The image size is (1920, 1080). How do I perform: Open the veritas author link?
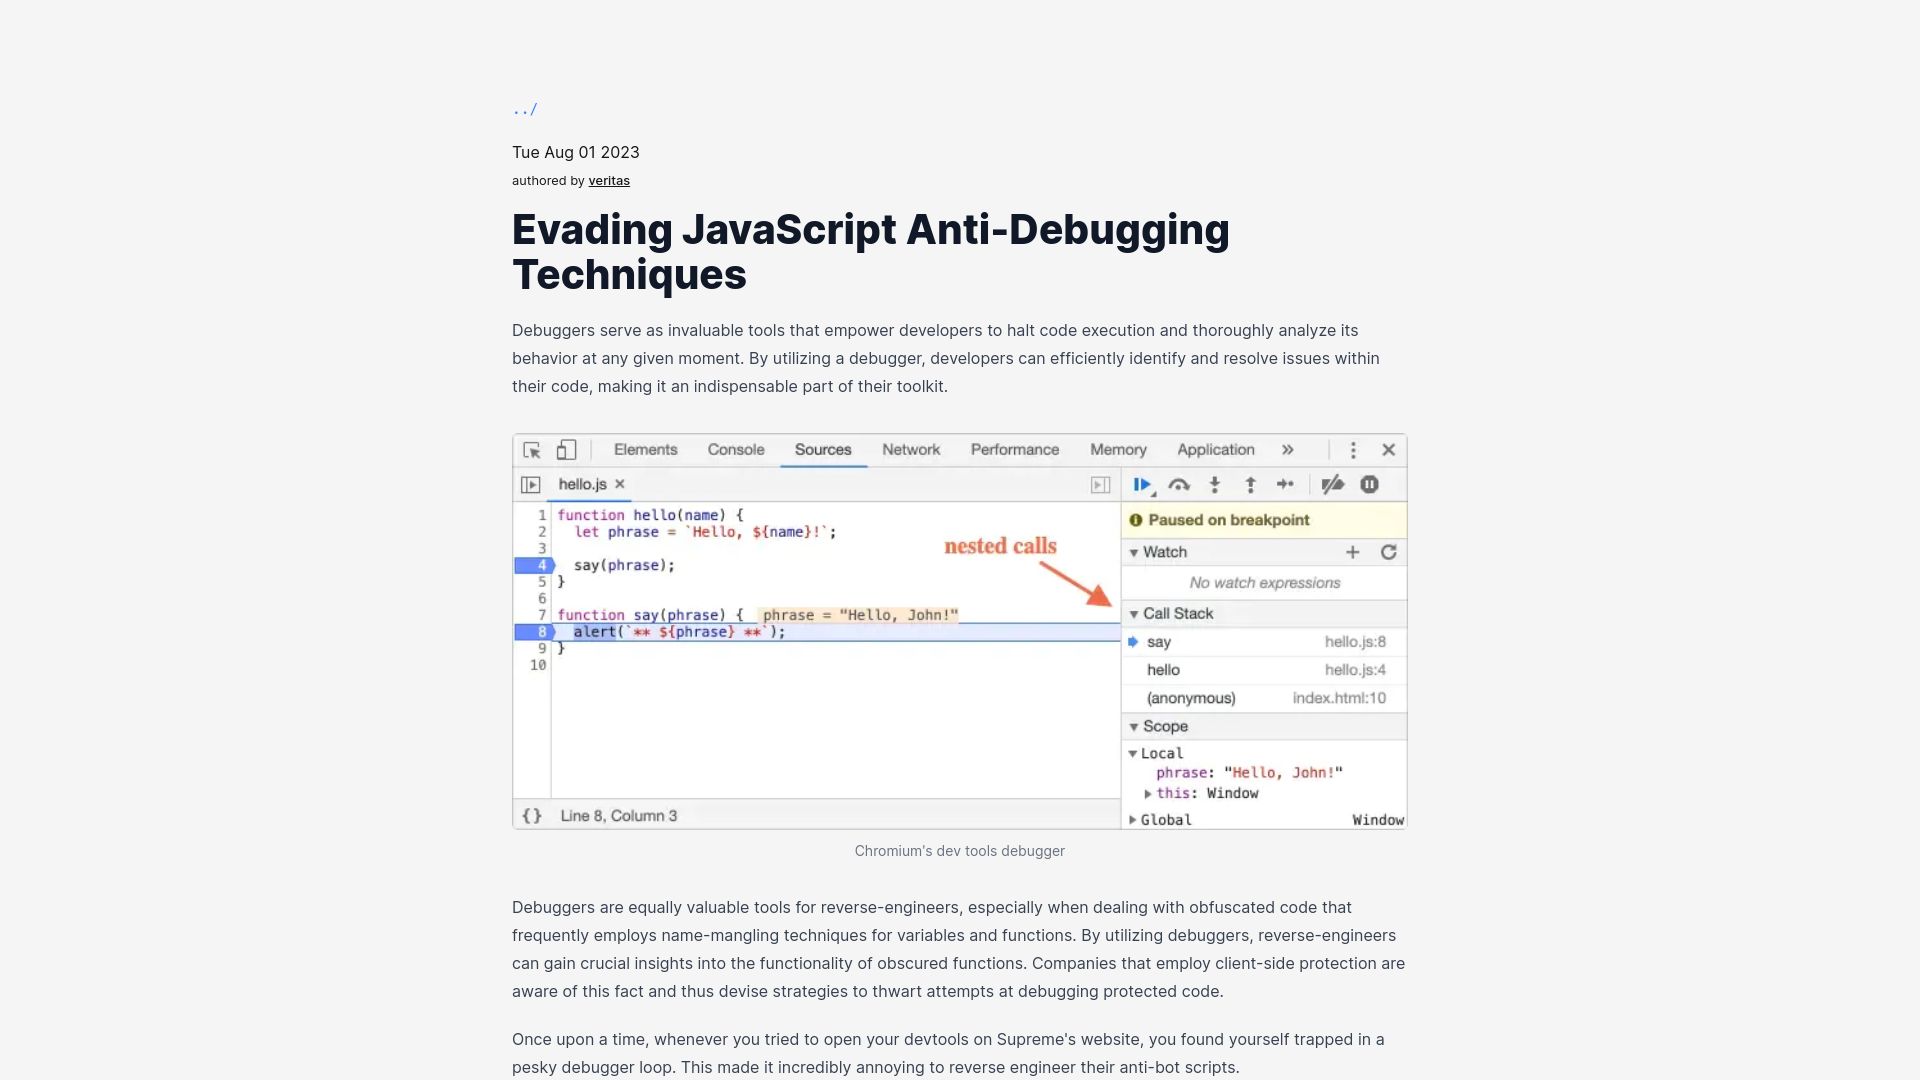(x=609, y=181)
